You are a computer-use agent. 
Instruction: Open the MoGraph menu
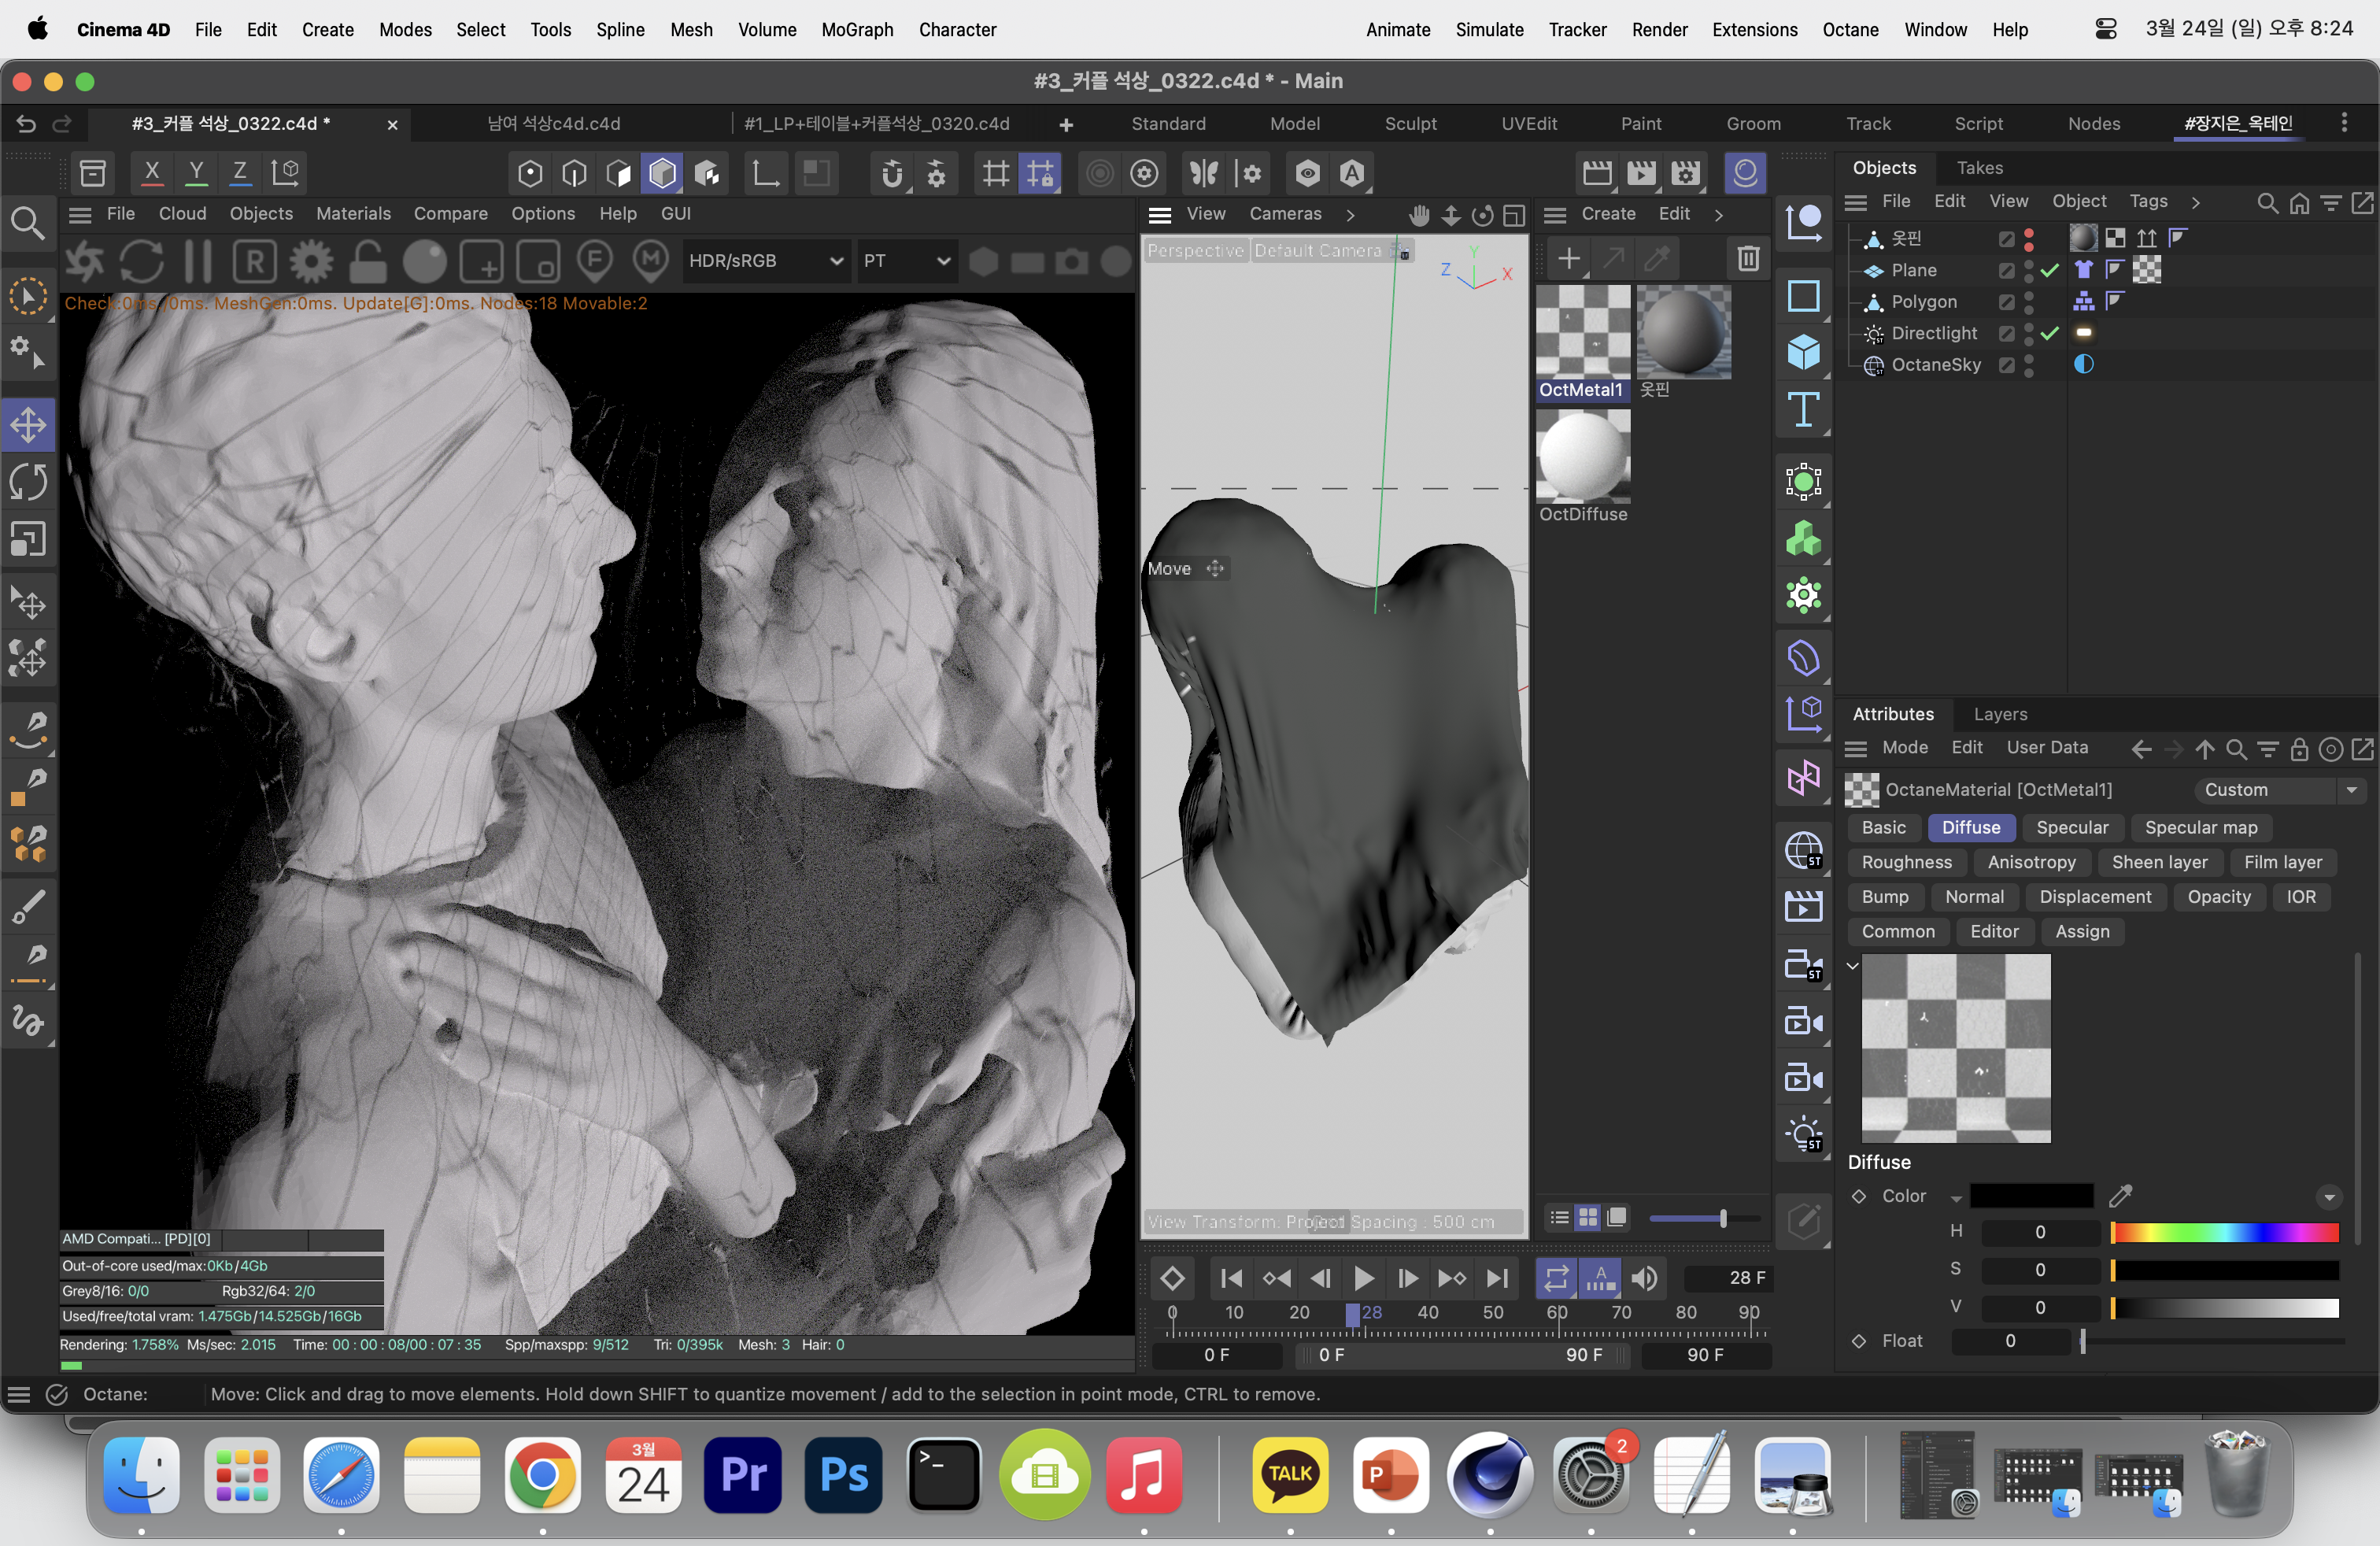(x=857, y=29)
